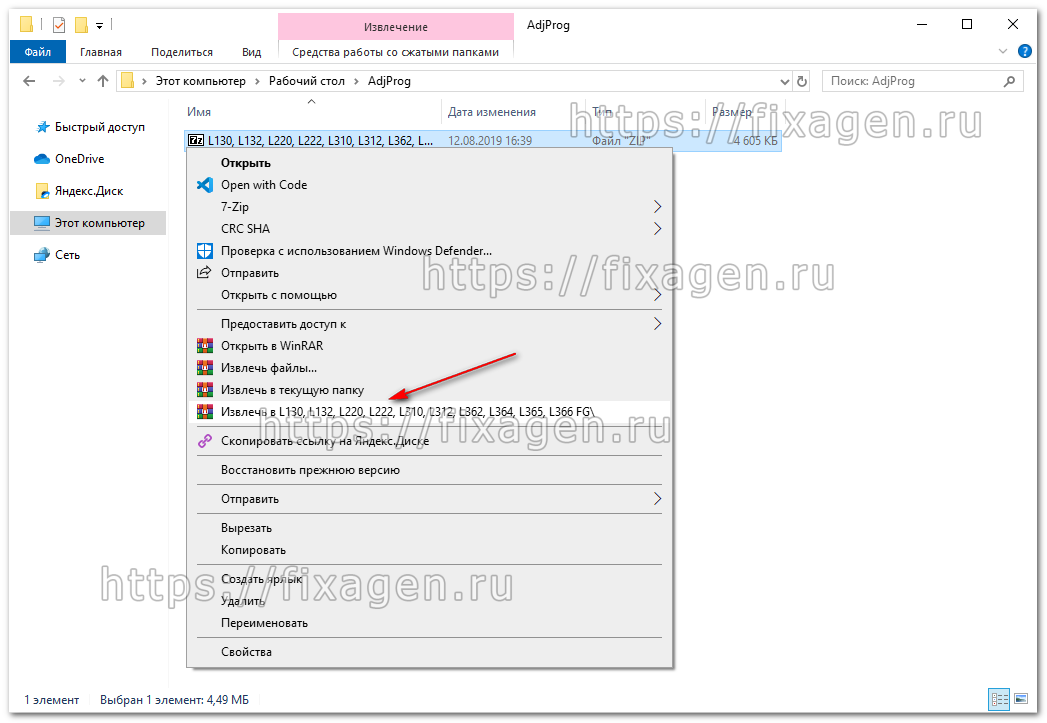Click the VS Code icon next to Open with Code
The width and height of the screenshot is (1047, 723).
point(204,185)
